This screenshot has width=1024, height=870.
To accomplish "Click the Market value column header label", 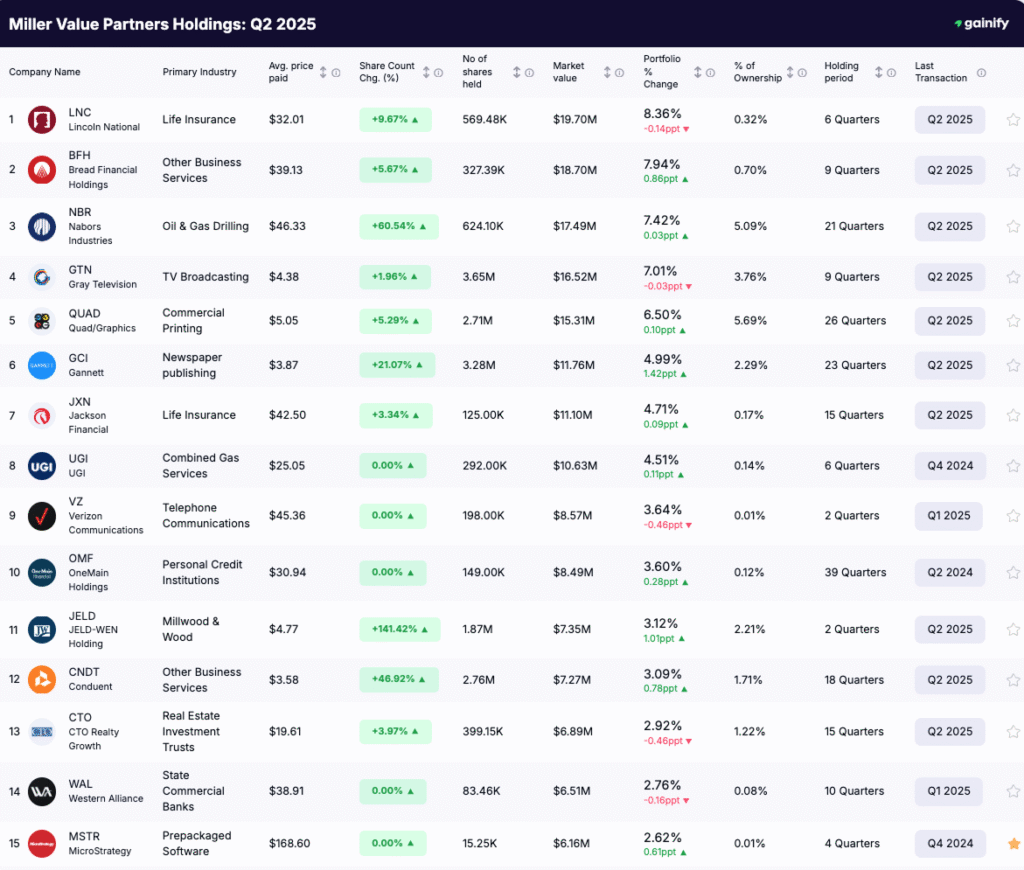I will tap(568, 72).
